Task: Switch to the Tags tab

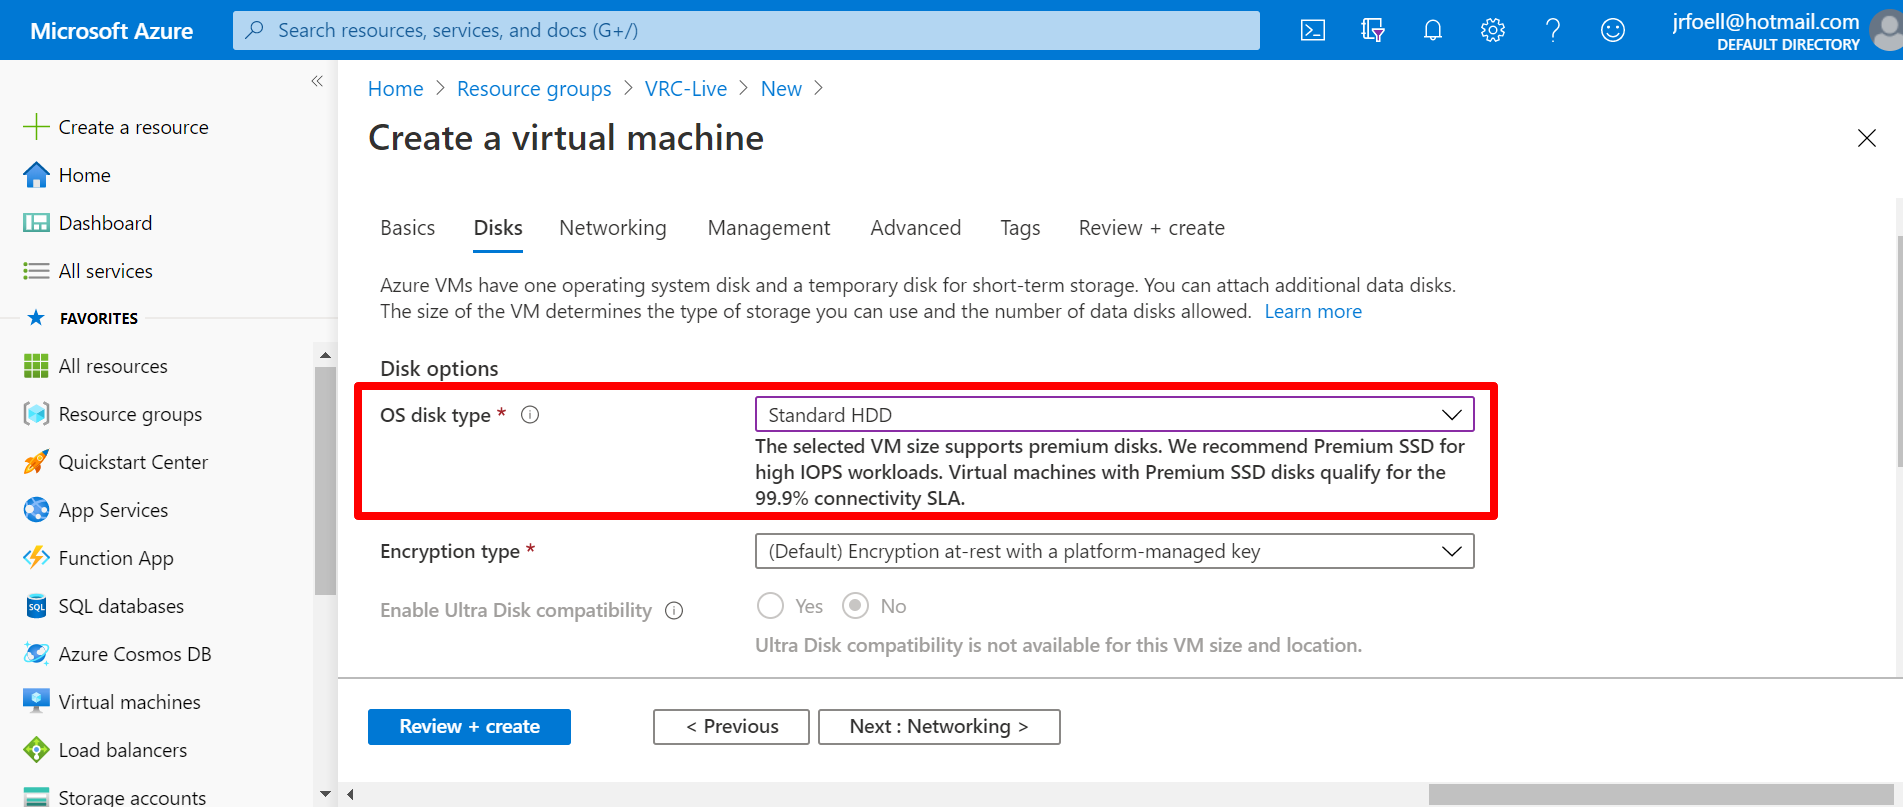Action: click(x=1020, y=228)
